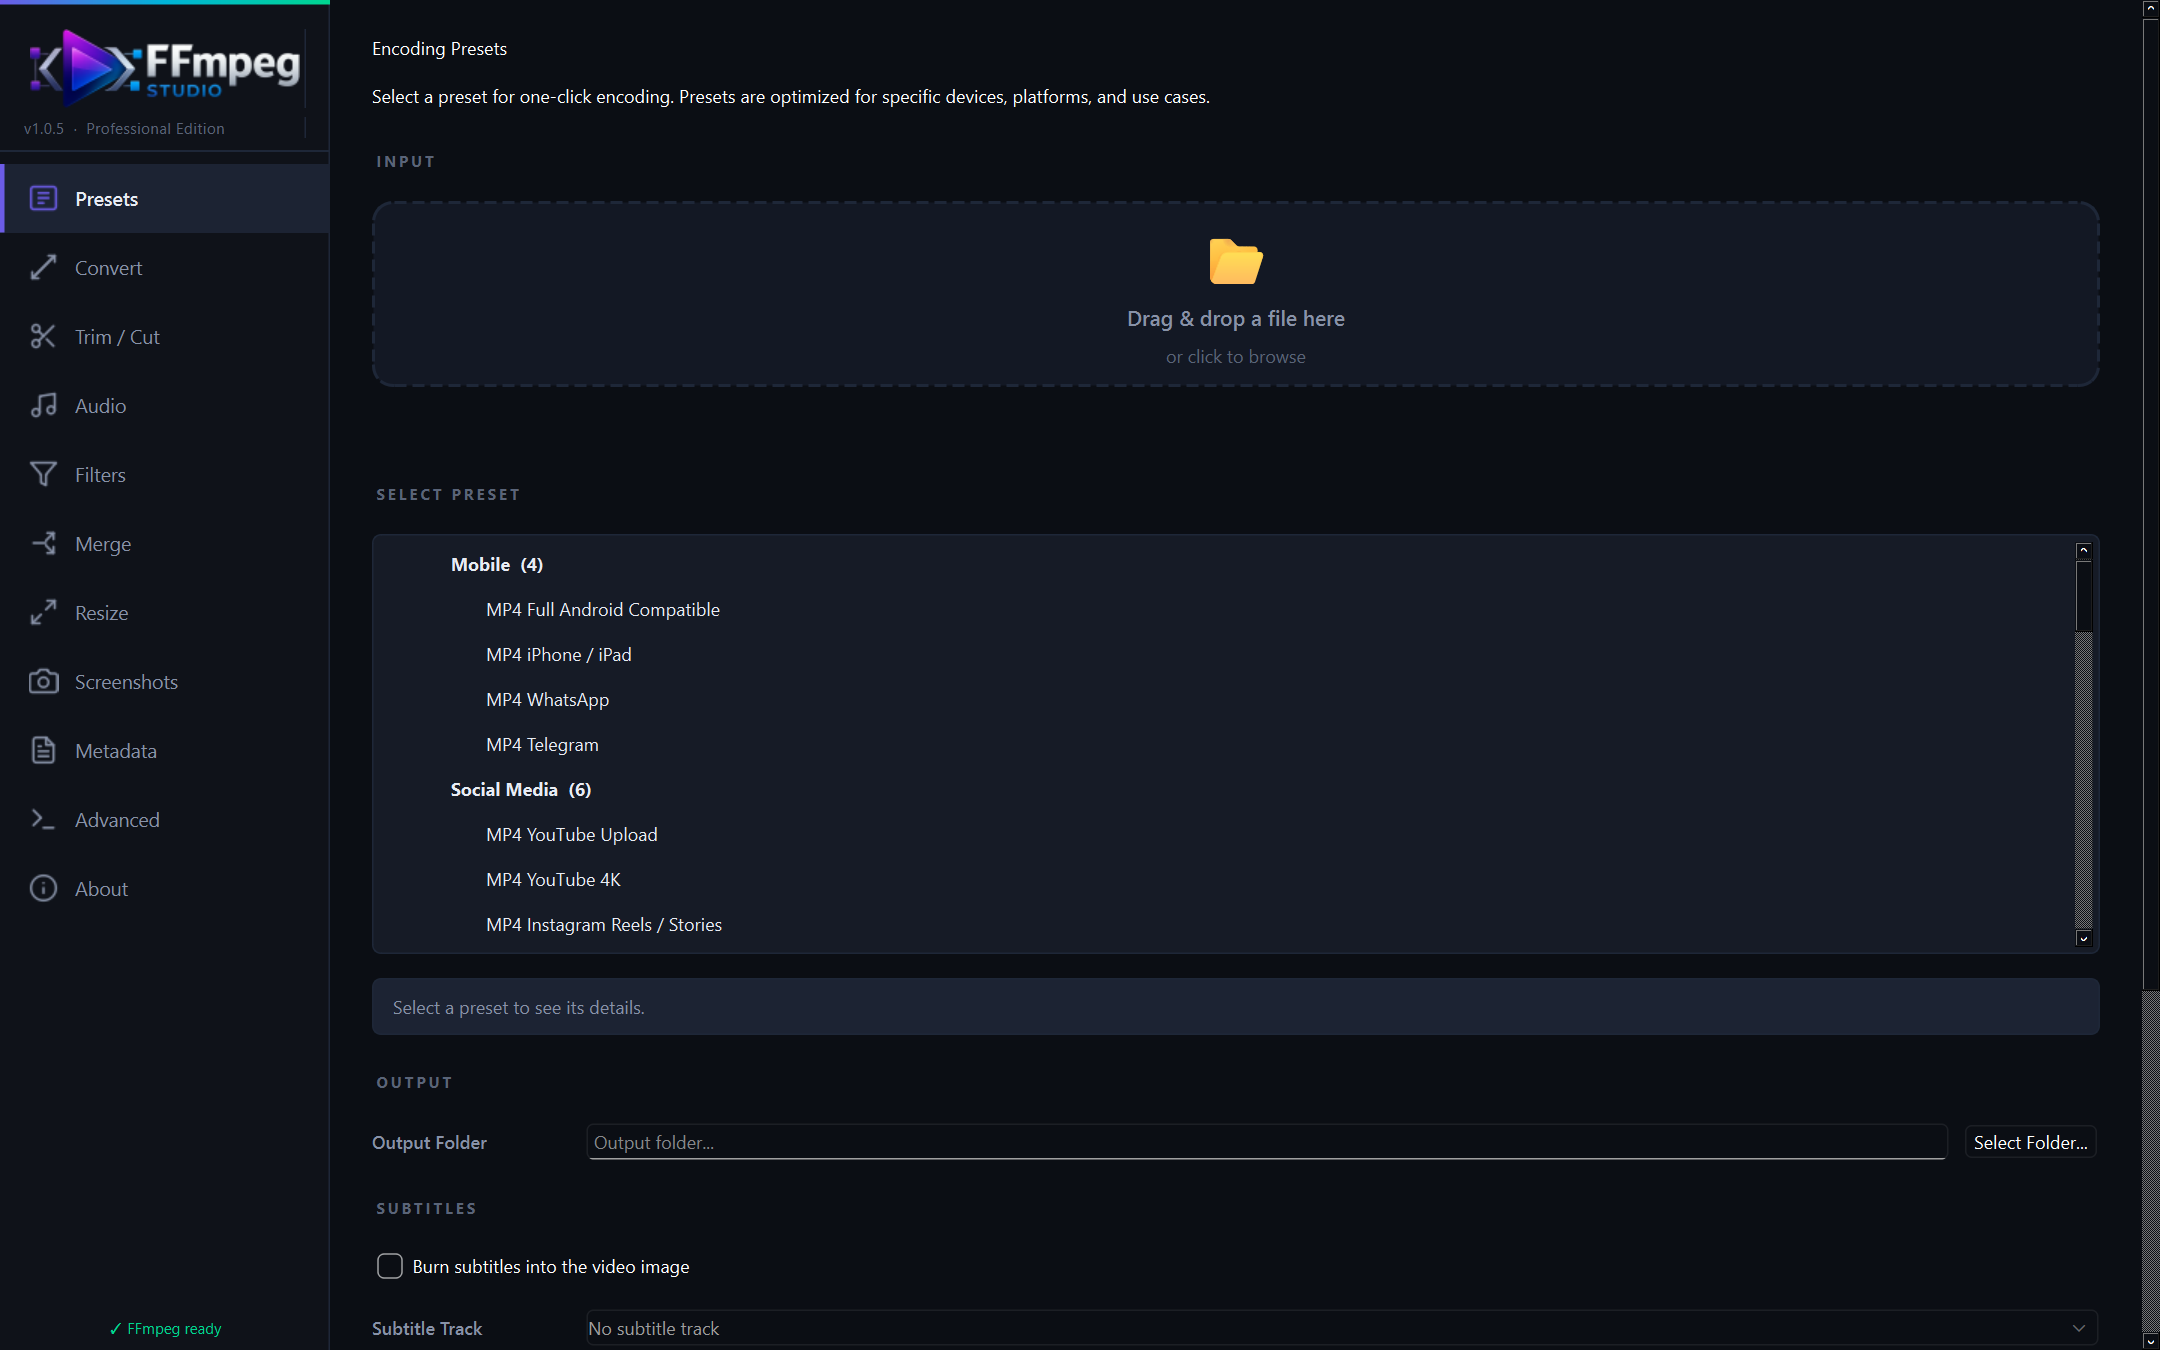Click the preset list scrollbar down arrow
Image resolution: width=2160 pixels, height=1350 pixels.
[x=2084, y=938]
